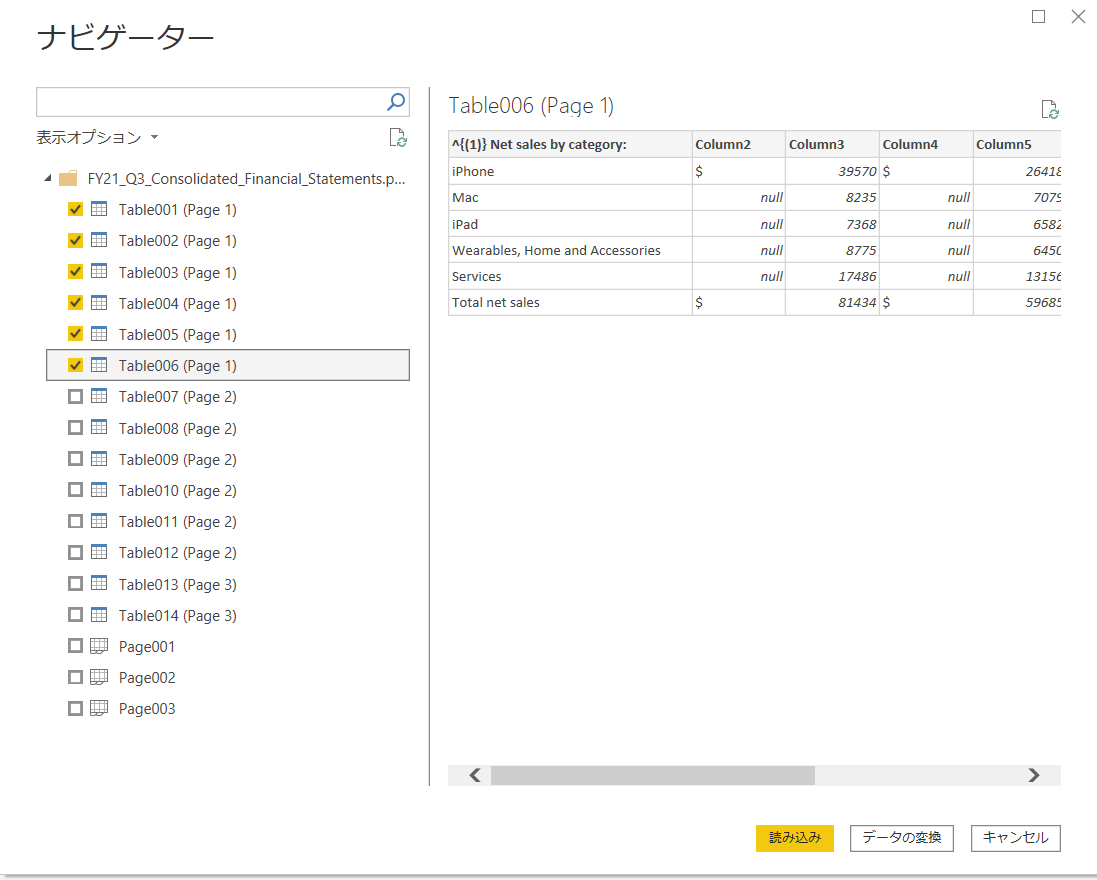Uncheck the Table006 (Page 1) checkbox
Screen dimensions: 1097x880
point(76,365)
